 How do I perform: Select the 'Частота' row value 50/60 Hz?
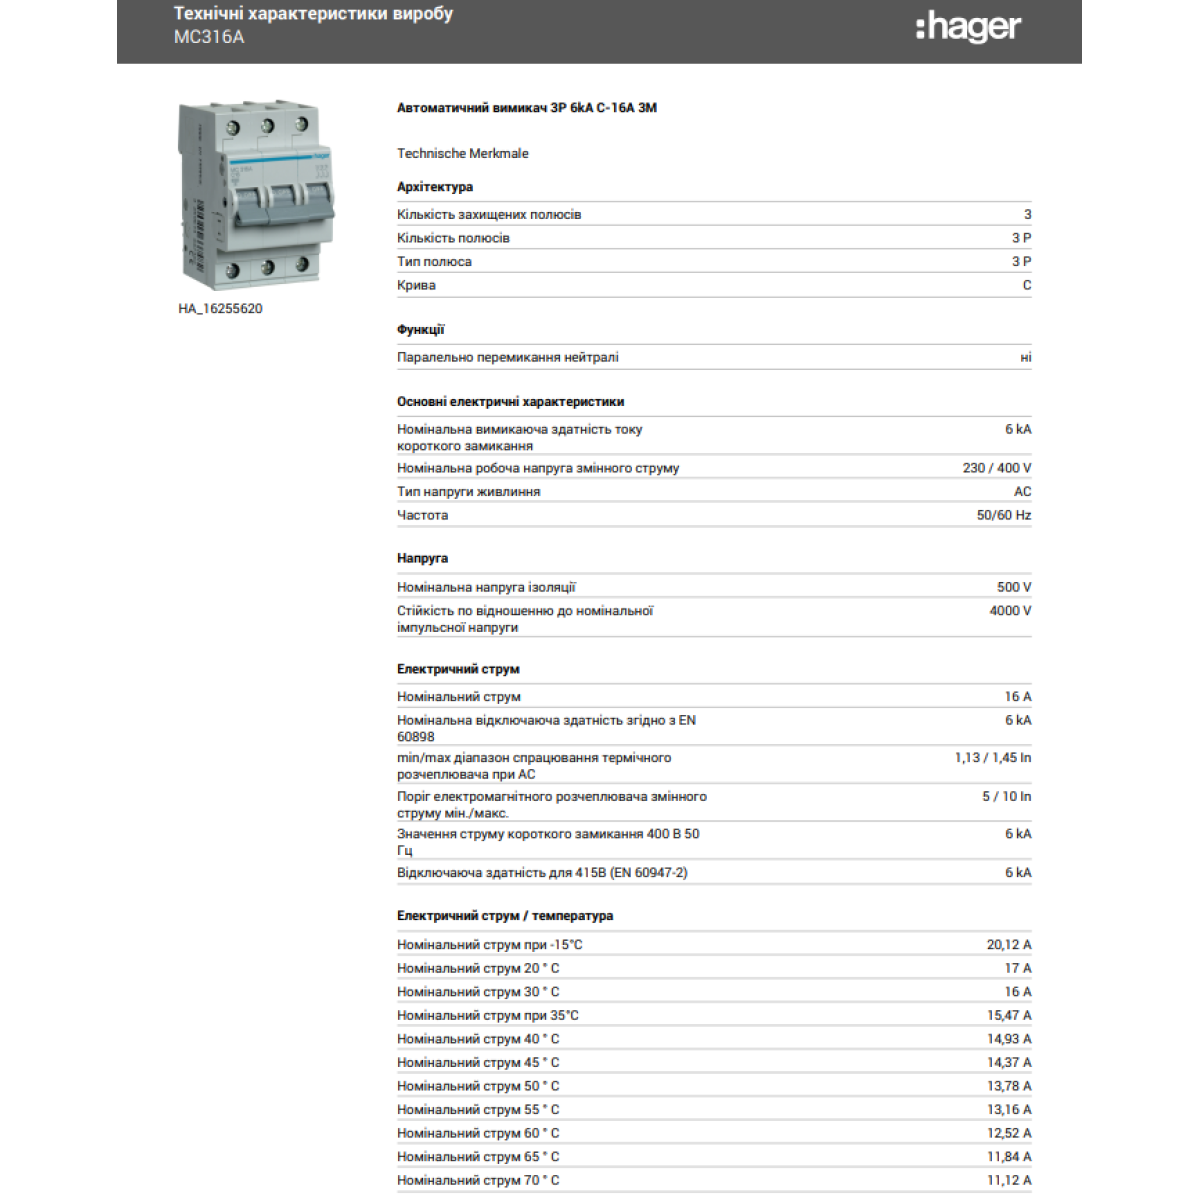pyautogui.click(x=1003, y=515)
